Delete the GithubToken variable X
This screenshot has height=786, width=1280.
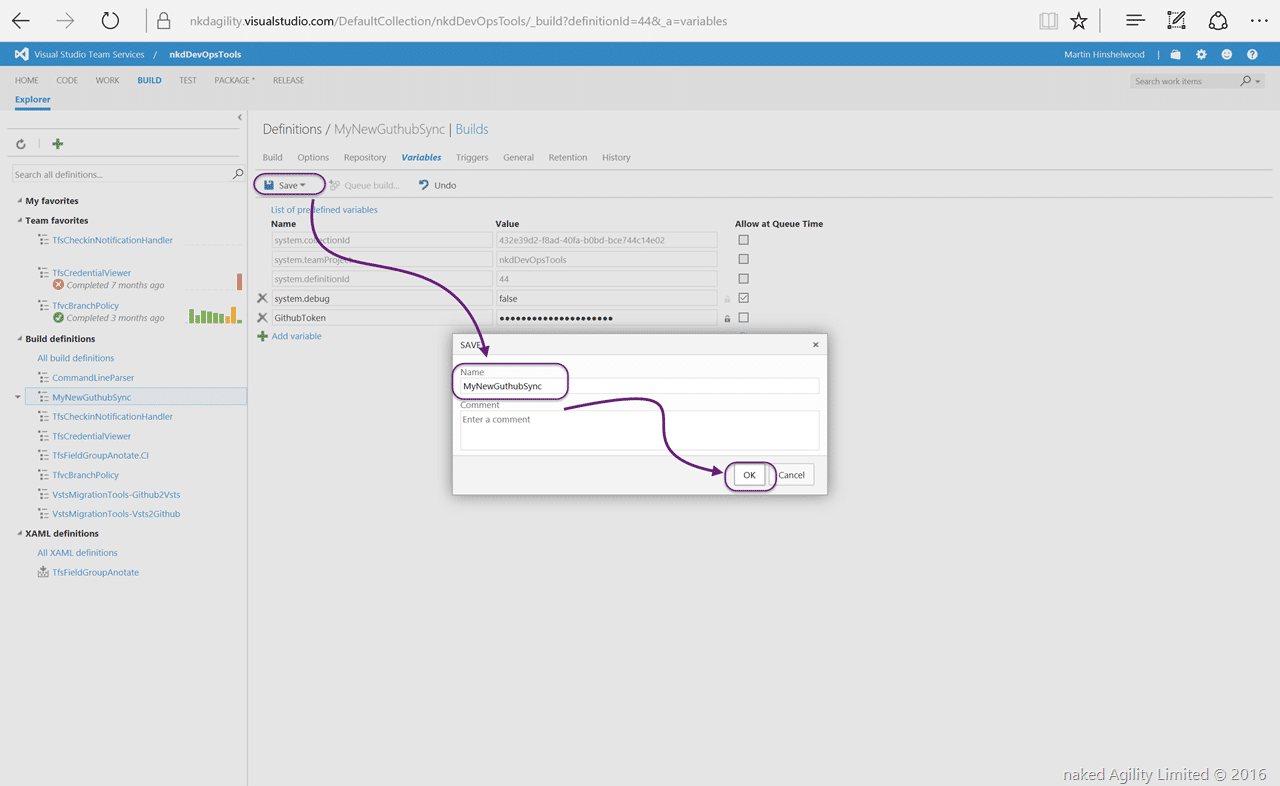coord(262,318)
